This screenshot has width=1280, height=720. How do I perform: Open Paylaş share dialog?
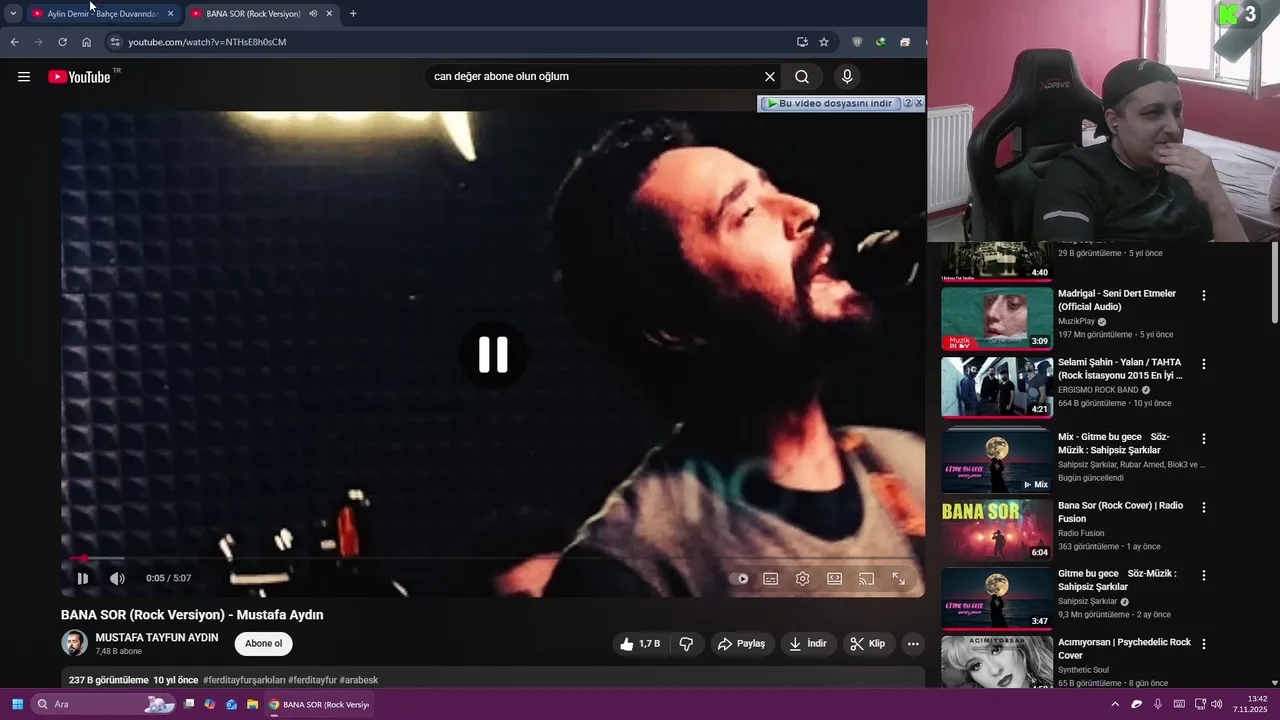(x=741, y=644)
